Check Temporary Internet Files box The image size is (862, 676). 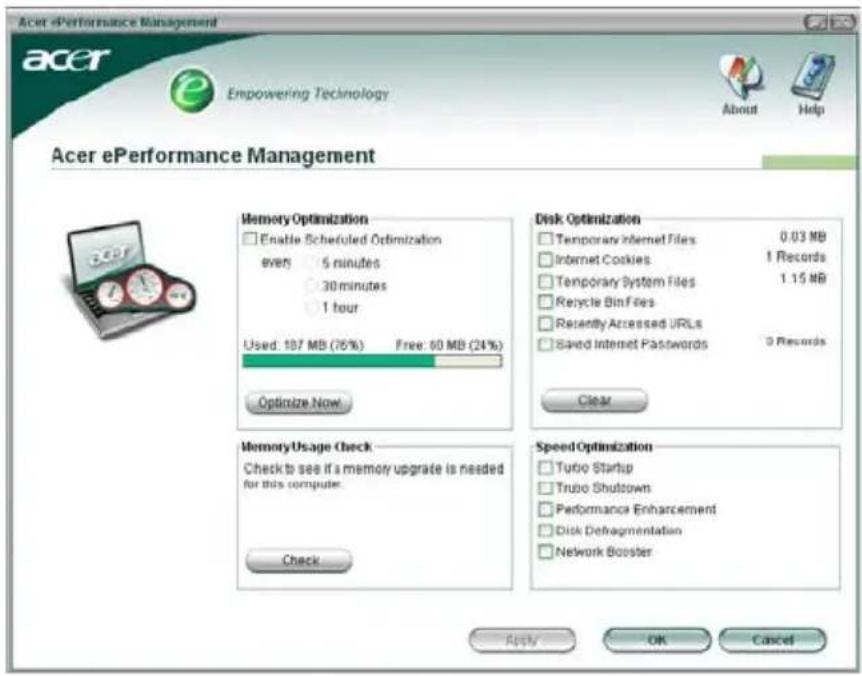click(545, 239)
